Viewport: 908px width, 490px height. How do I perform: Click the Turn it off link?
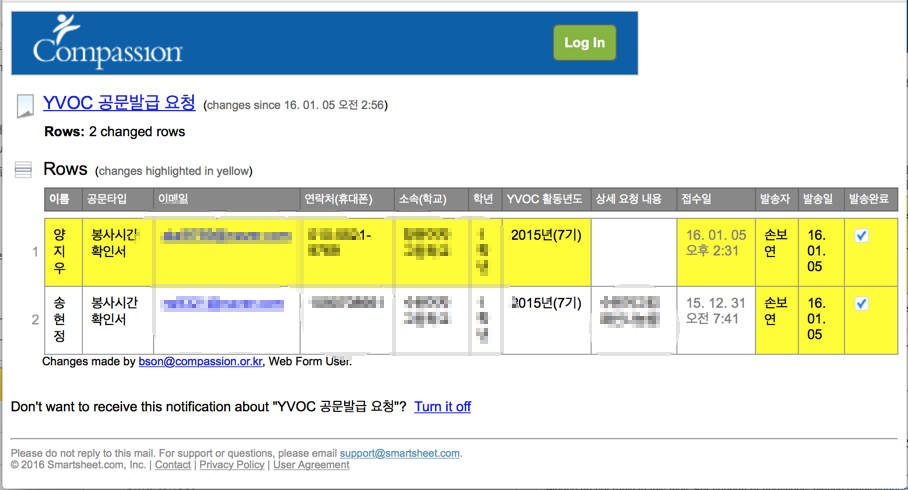(442, 407)
